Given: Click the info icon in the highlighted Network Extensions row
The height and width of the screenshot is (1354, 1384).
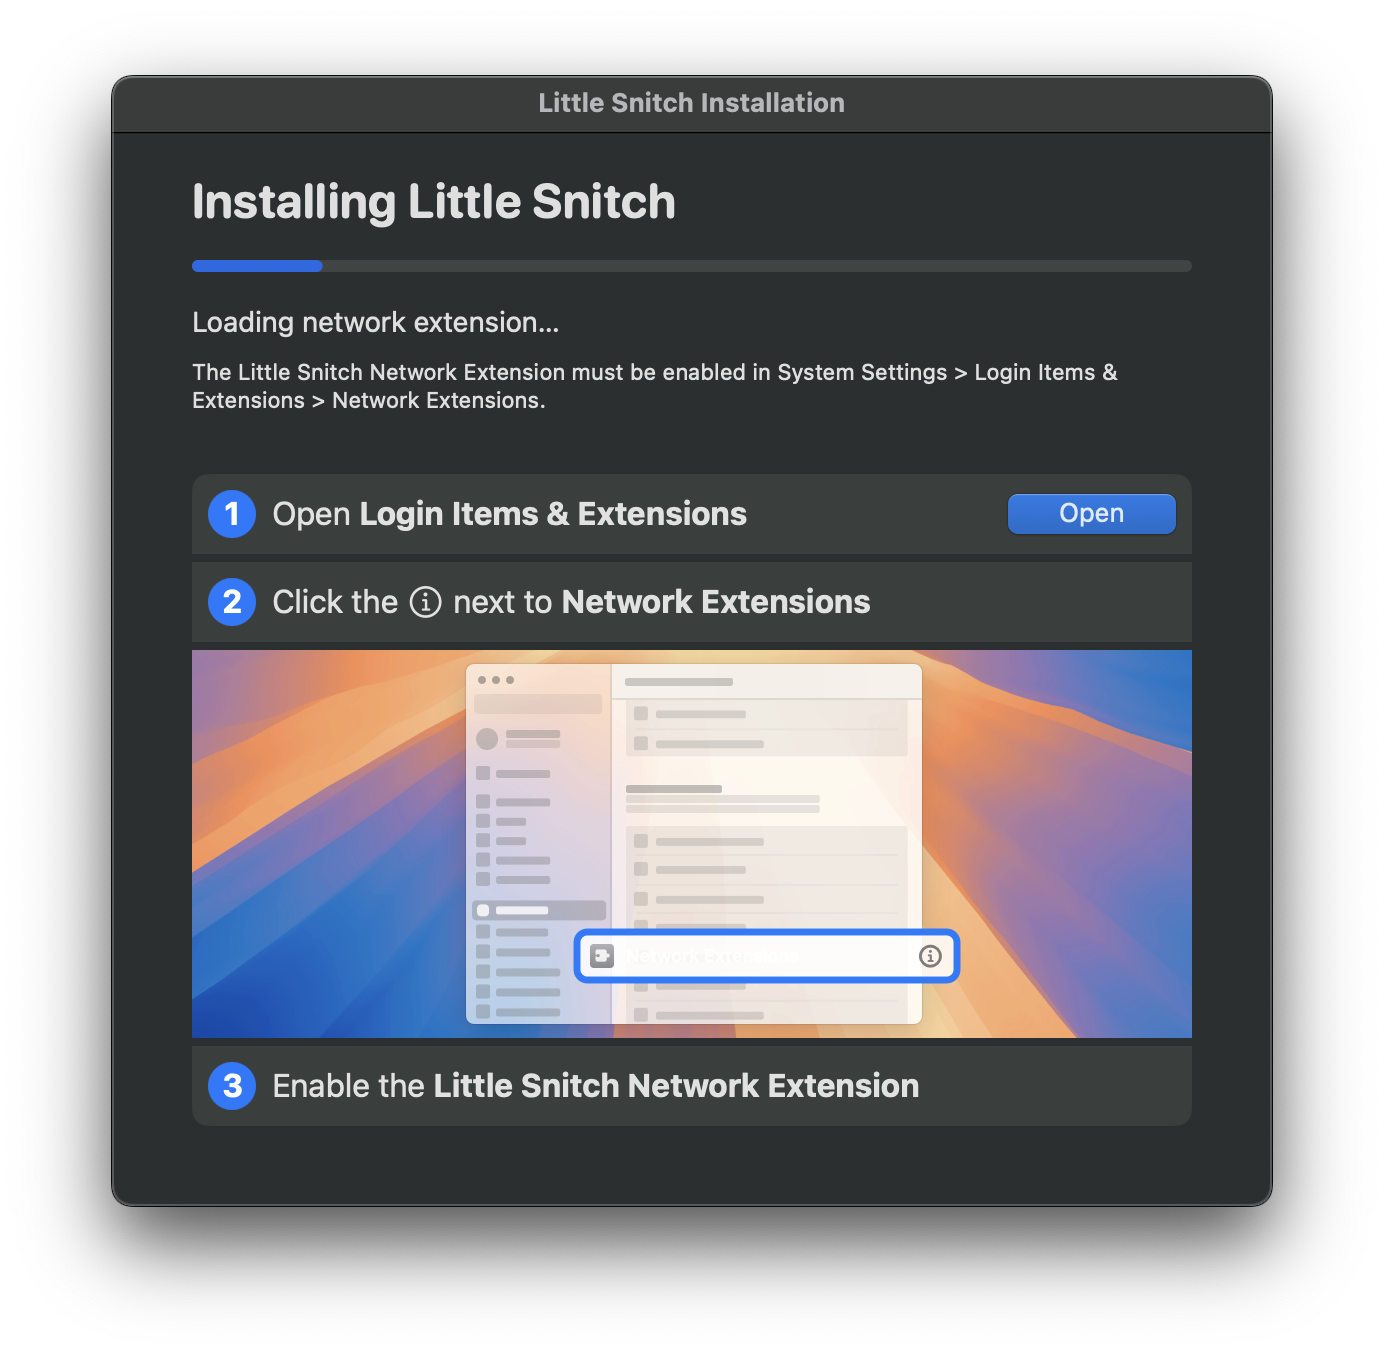Looking at the screenshot, I should (930, 956).
